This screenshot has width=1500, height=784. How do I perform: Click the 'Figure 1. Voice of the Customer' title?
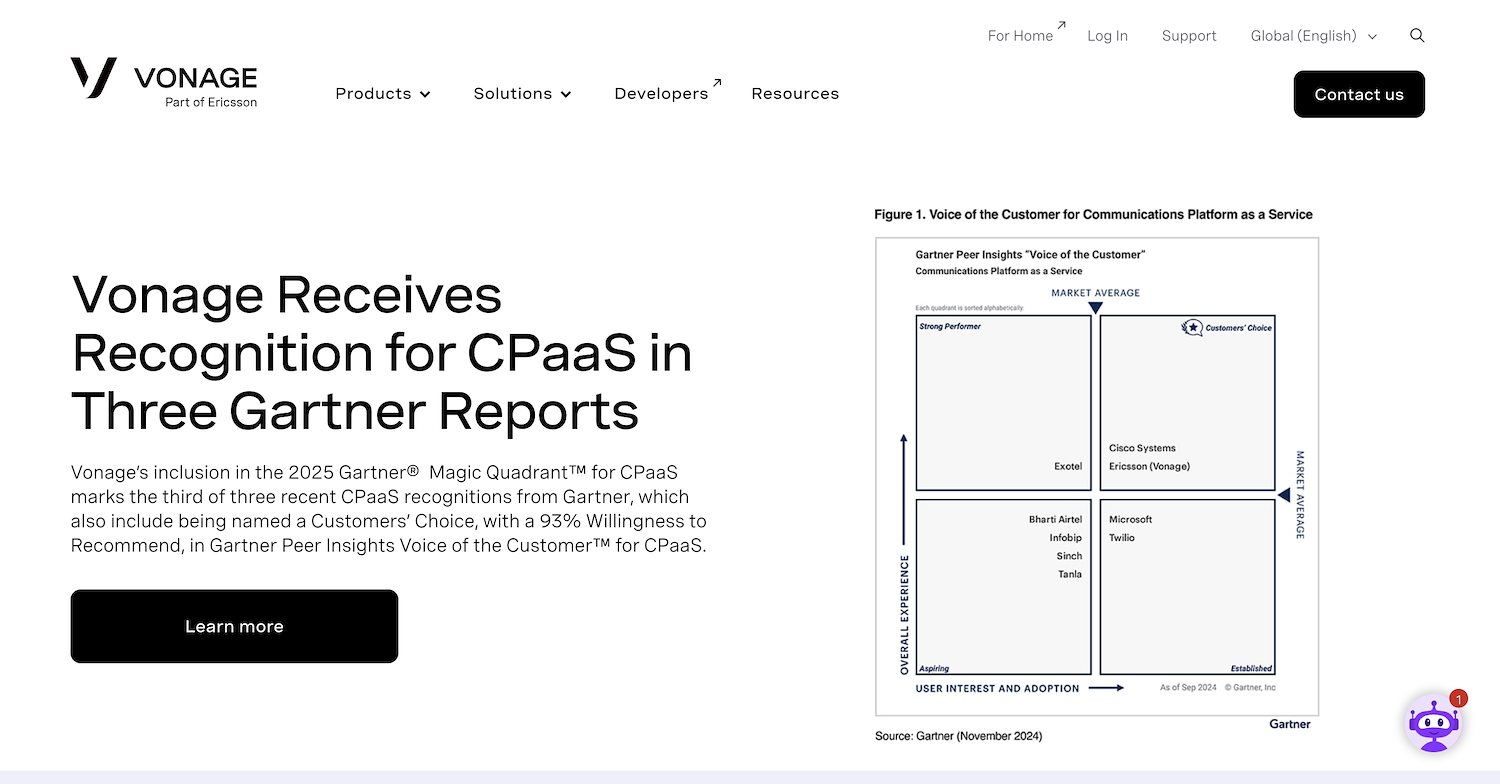pos(1093,214)
